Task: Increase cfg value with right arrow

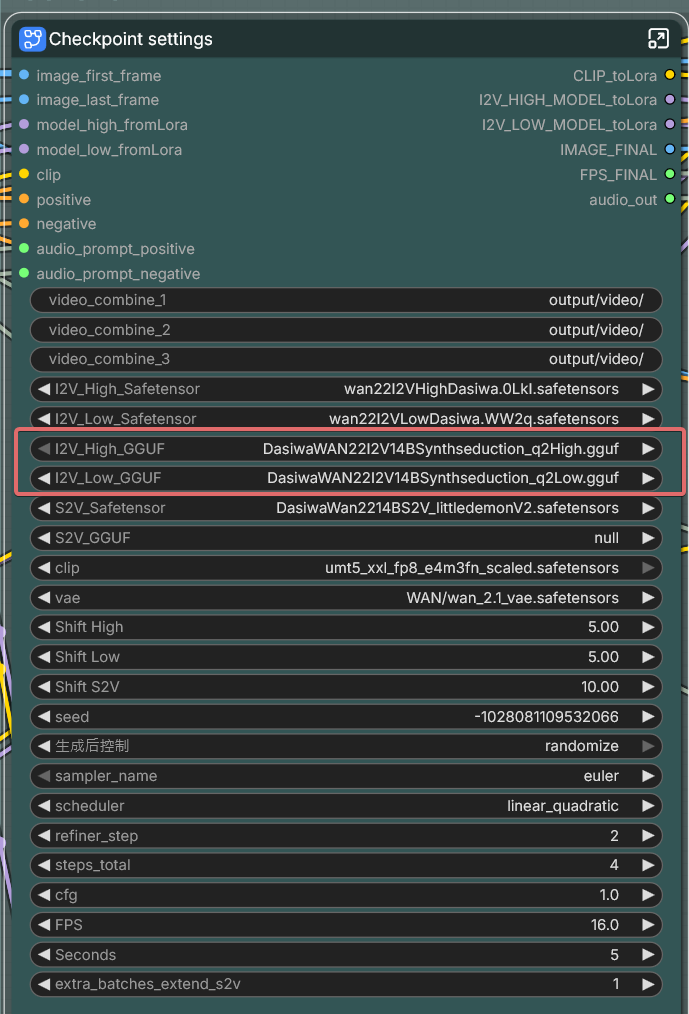Action: click(648, 895)
